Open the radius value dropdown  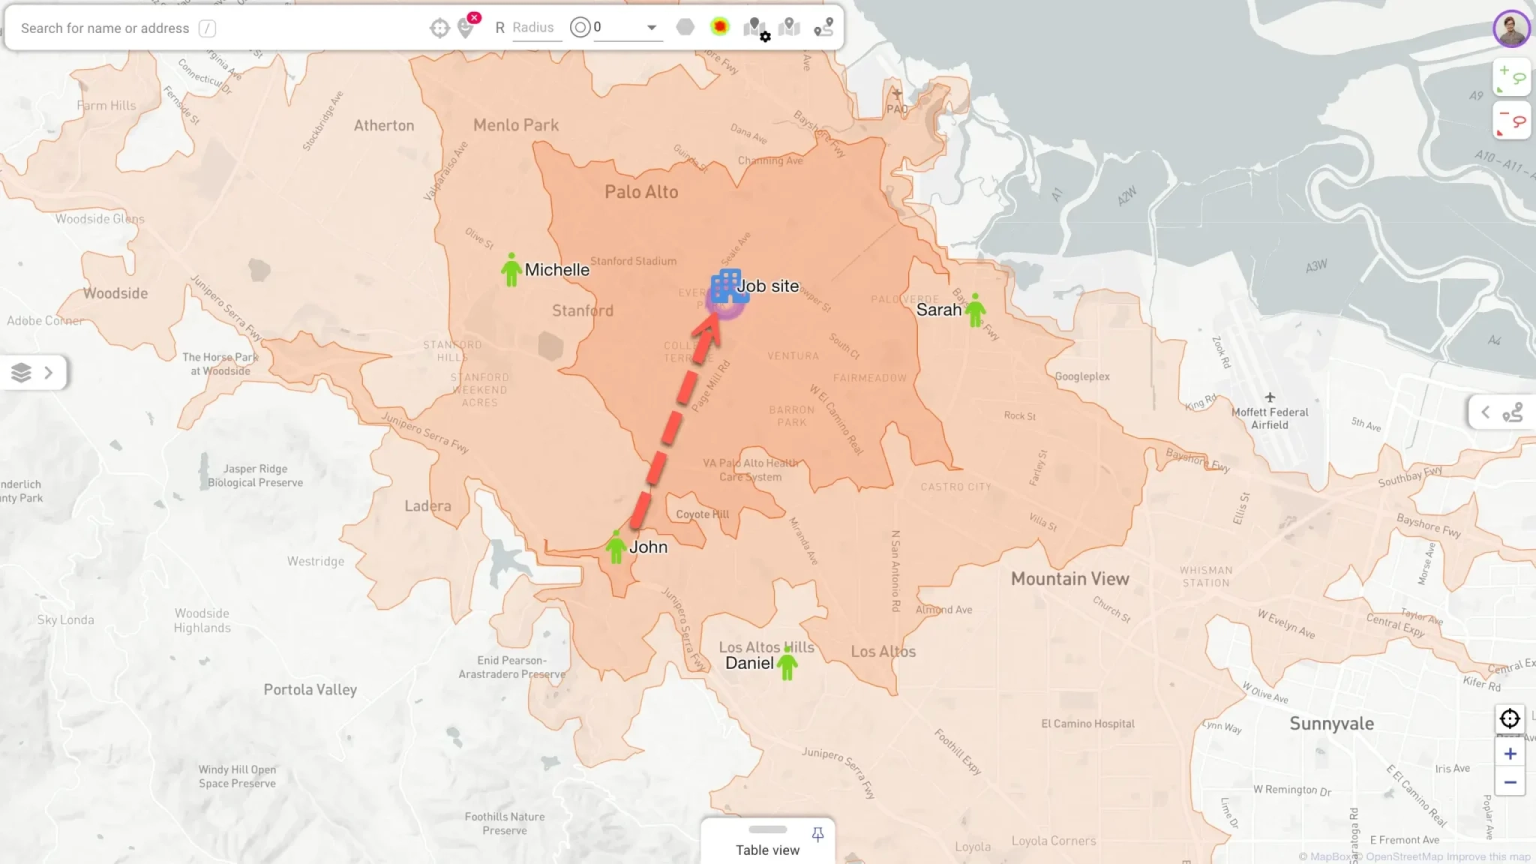pyautogui.click(x=652, y=27)
